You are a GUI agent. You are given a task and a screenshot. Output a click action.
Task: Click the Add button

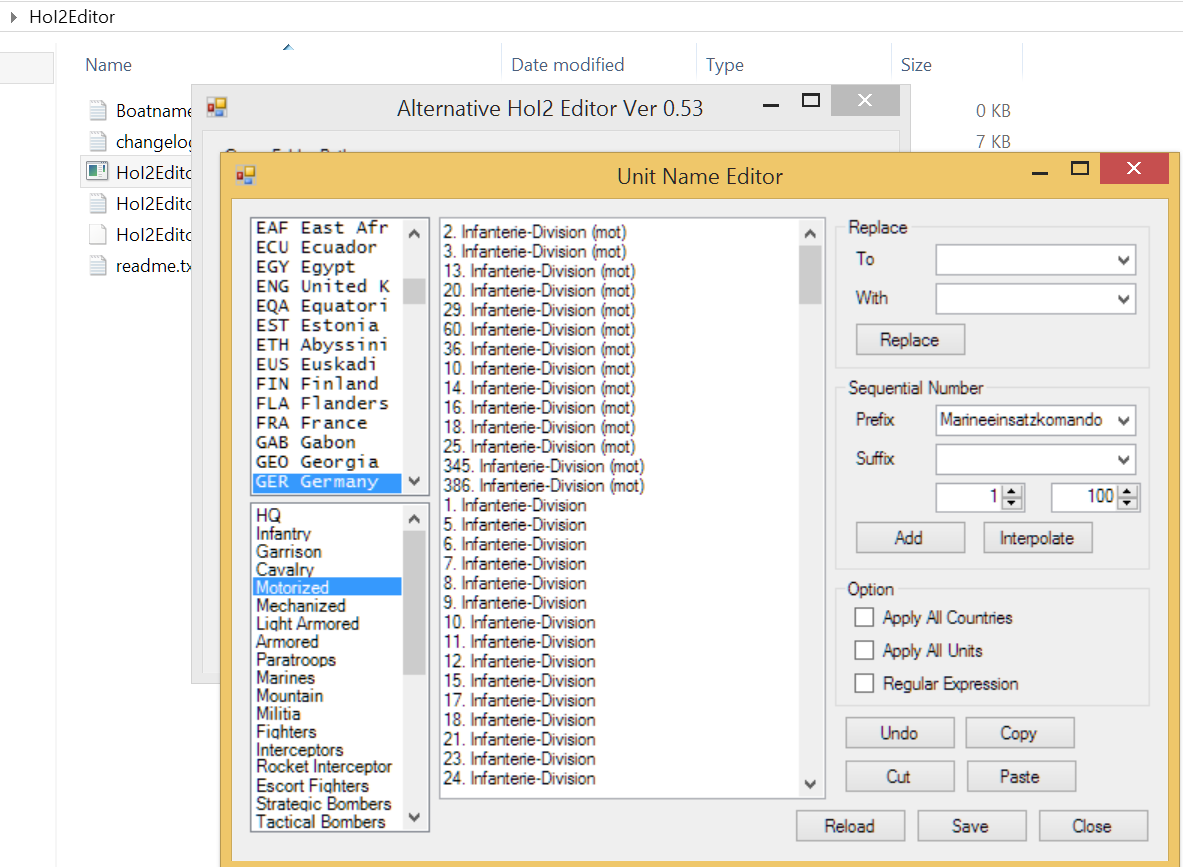pos(910,538)
